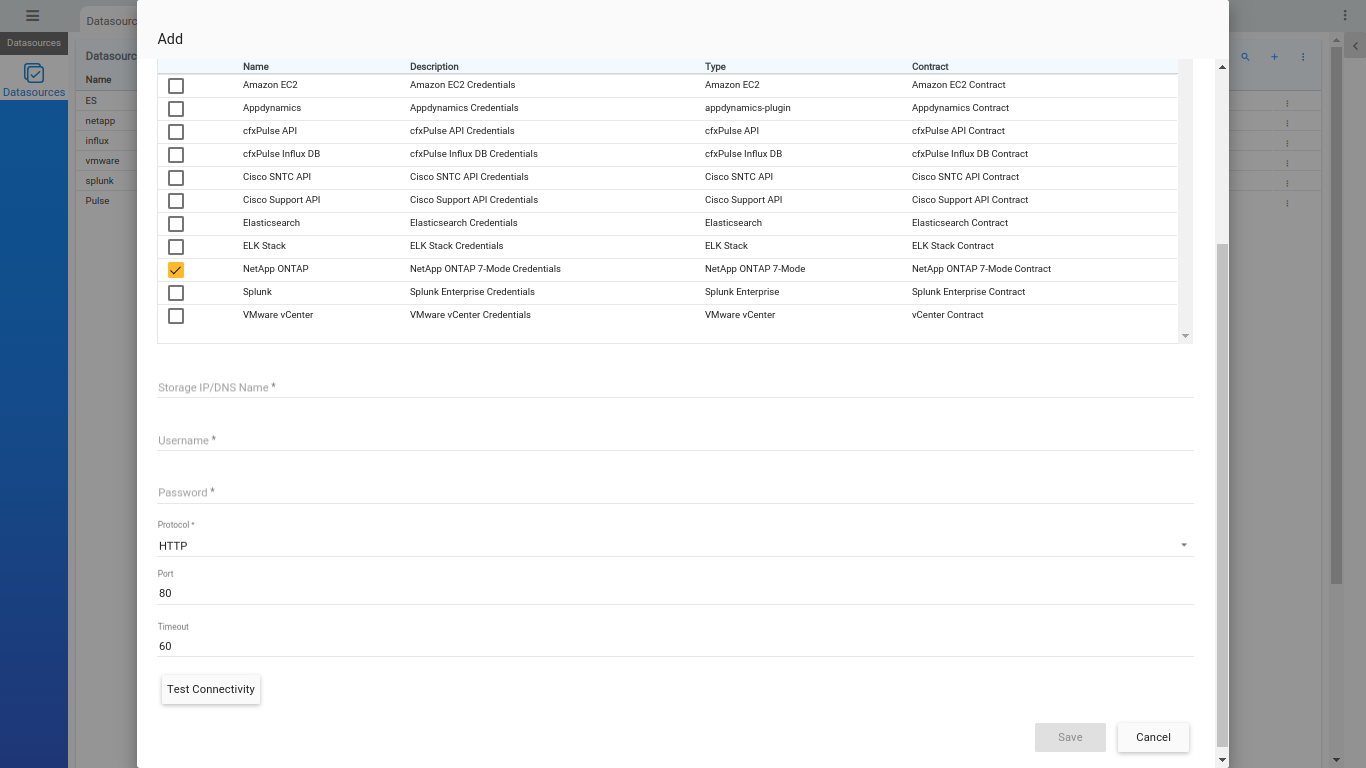This screenshot has height=768, width=1366.
Task: Select the "appdynamics-plugin" type cell
Action: click(x=748, y=108)
